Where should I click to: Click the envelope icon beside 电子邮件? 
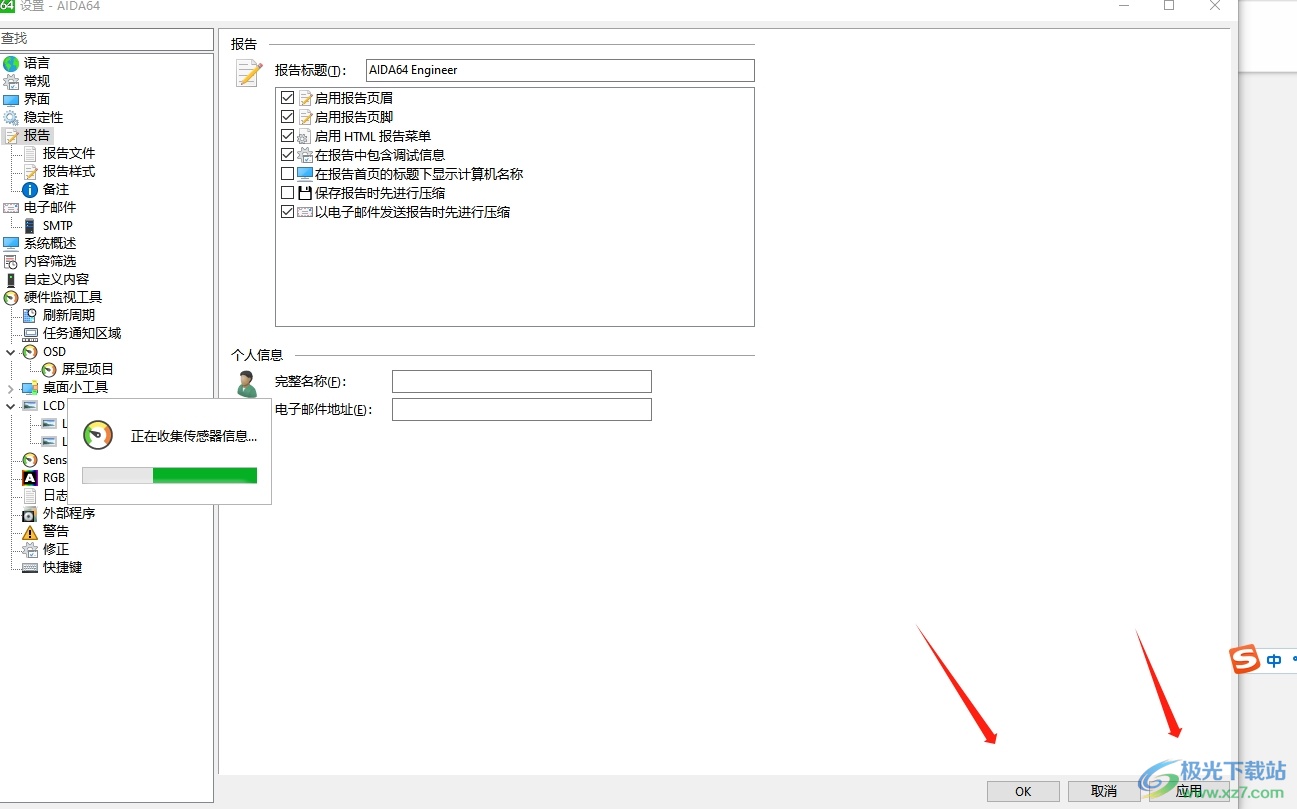point(11,207)
